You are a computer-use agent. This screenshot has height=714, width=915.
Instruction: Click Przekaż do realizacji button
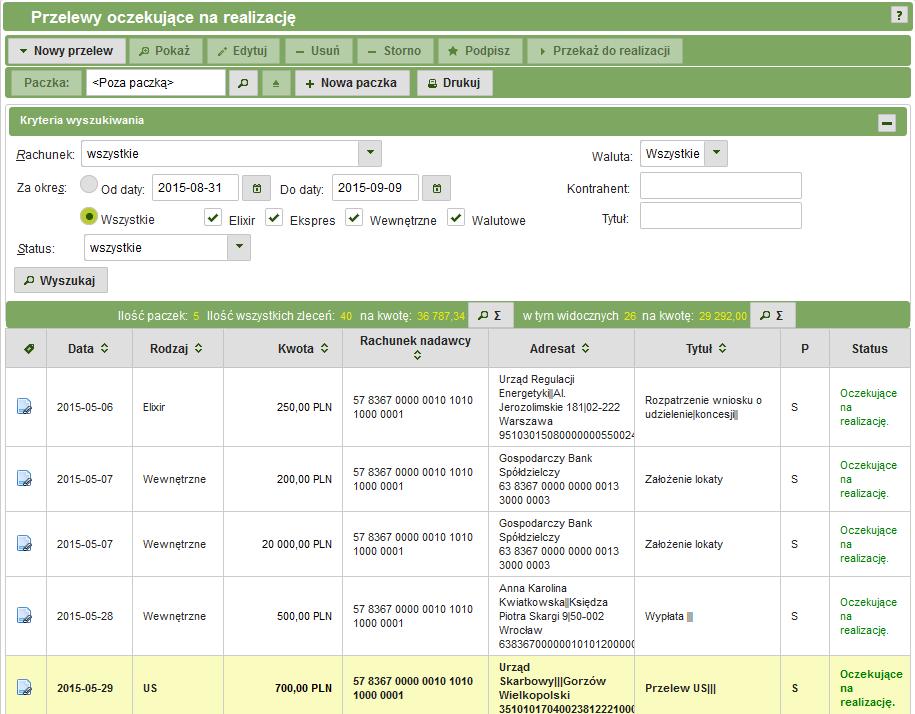(605, 51)
